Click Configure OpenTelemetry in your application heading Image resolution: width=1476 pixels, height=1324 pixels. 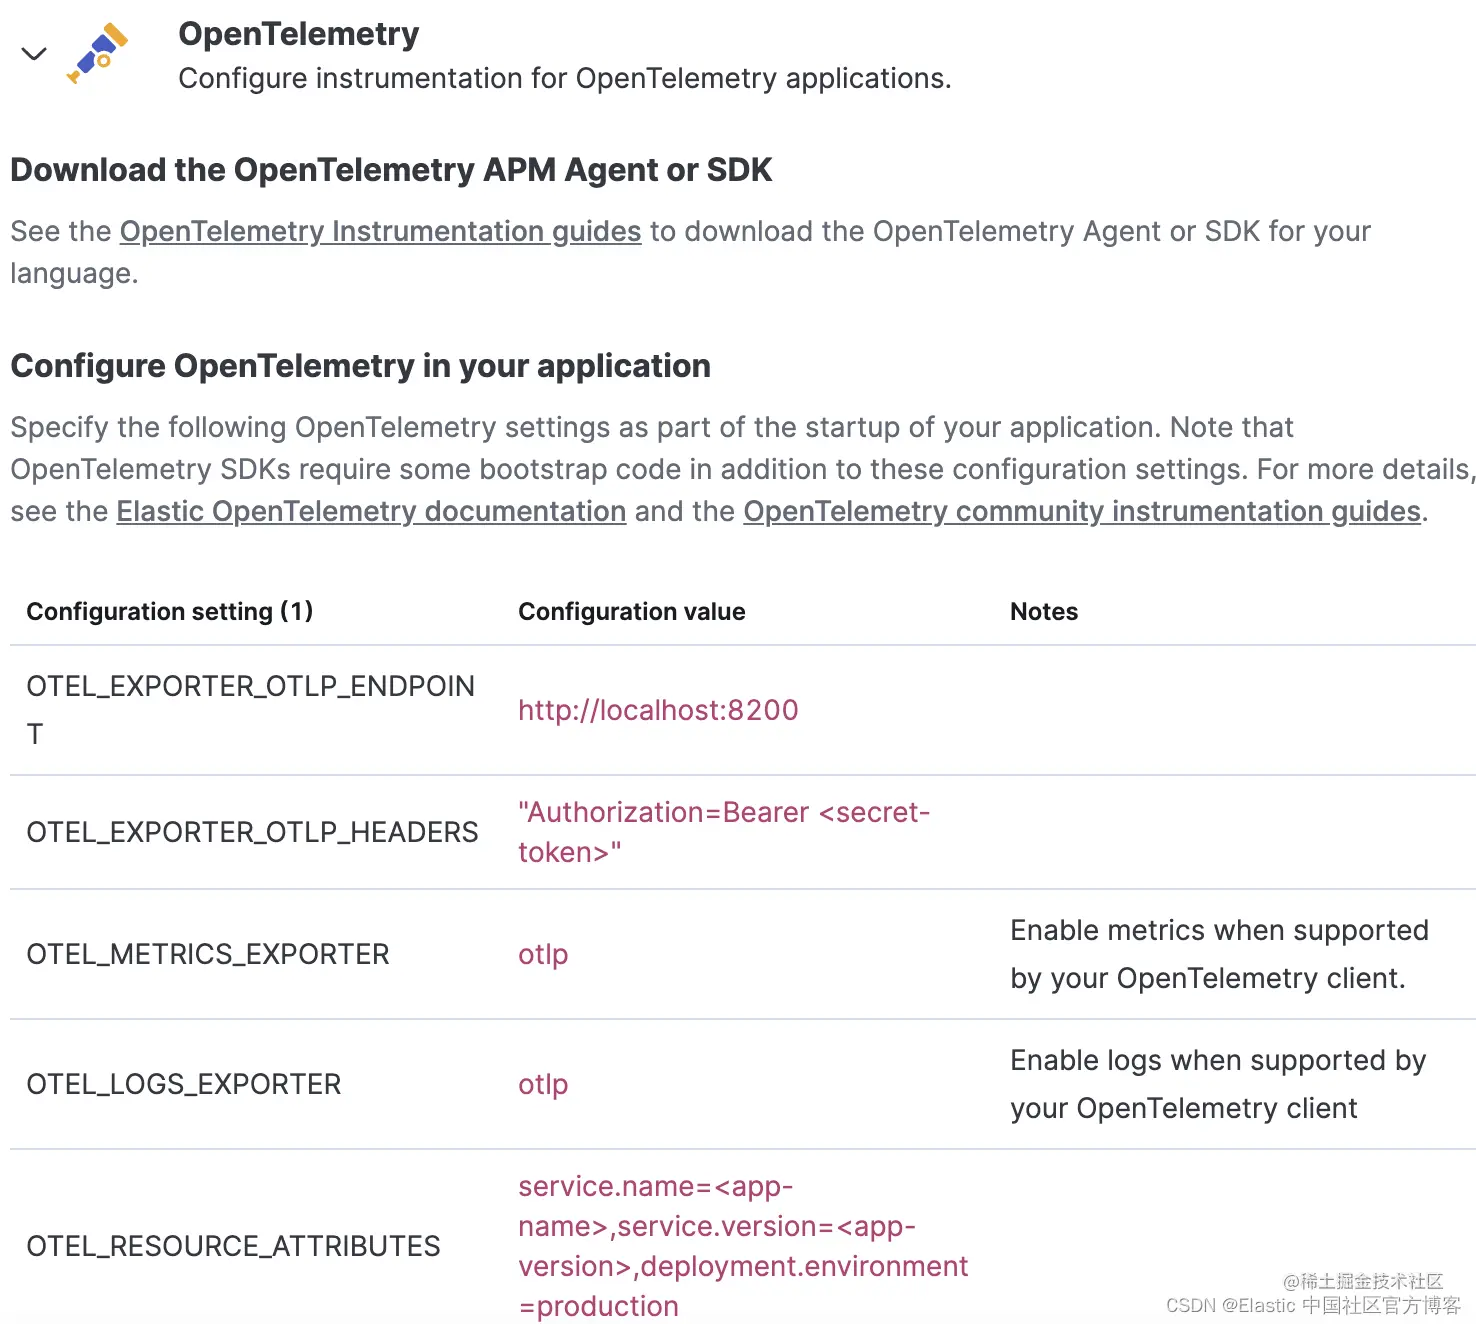tap(360, 366)
